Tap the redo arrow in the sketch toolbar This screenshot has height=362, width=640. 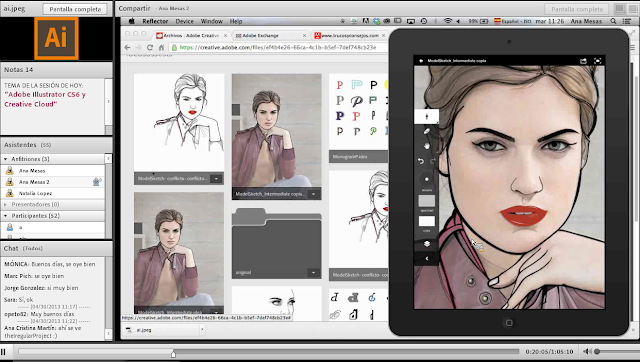(433, 161)
